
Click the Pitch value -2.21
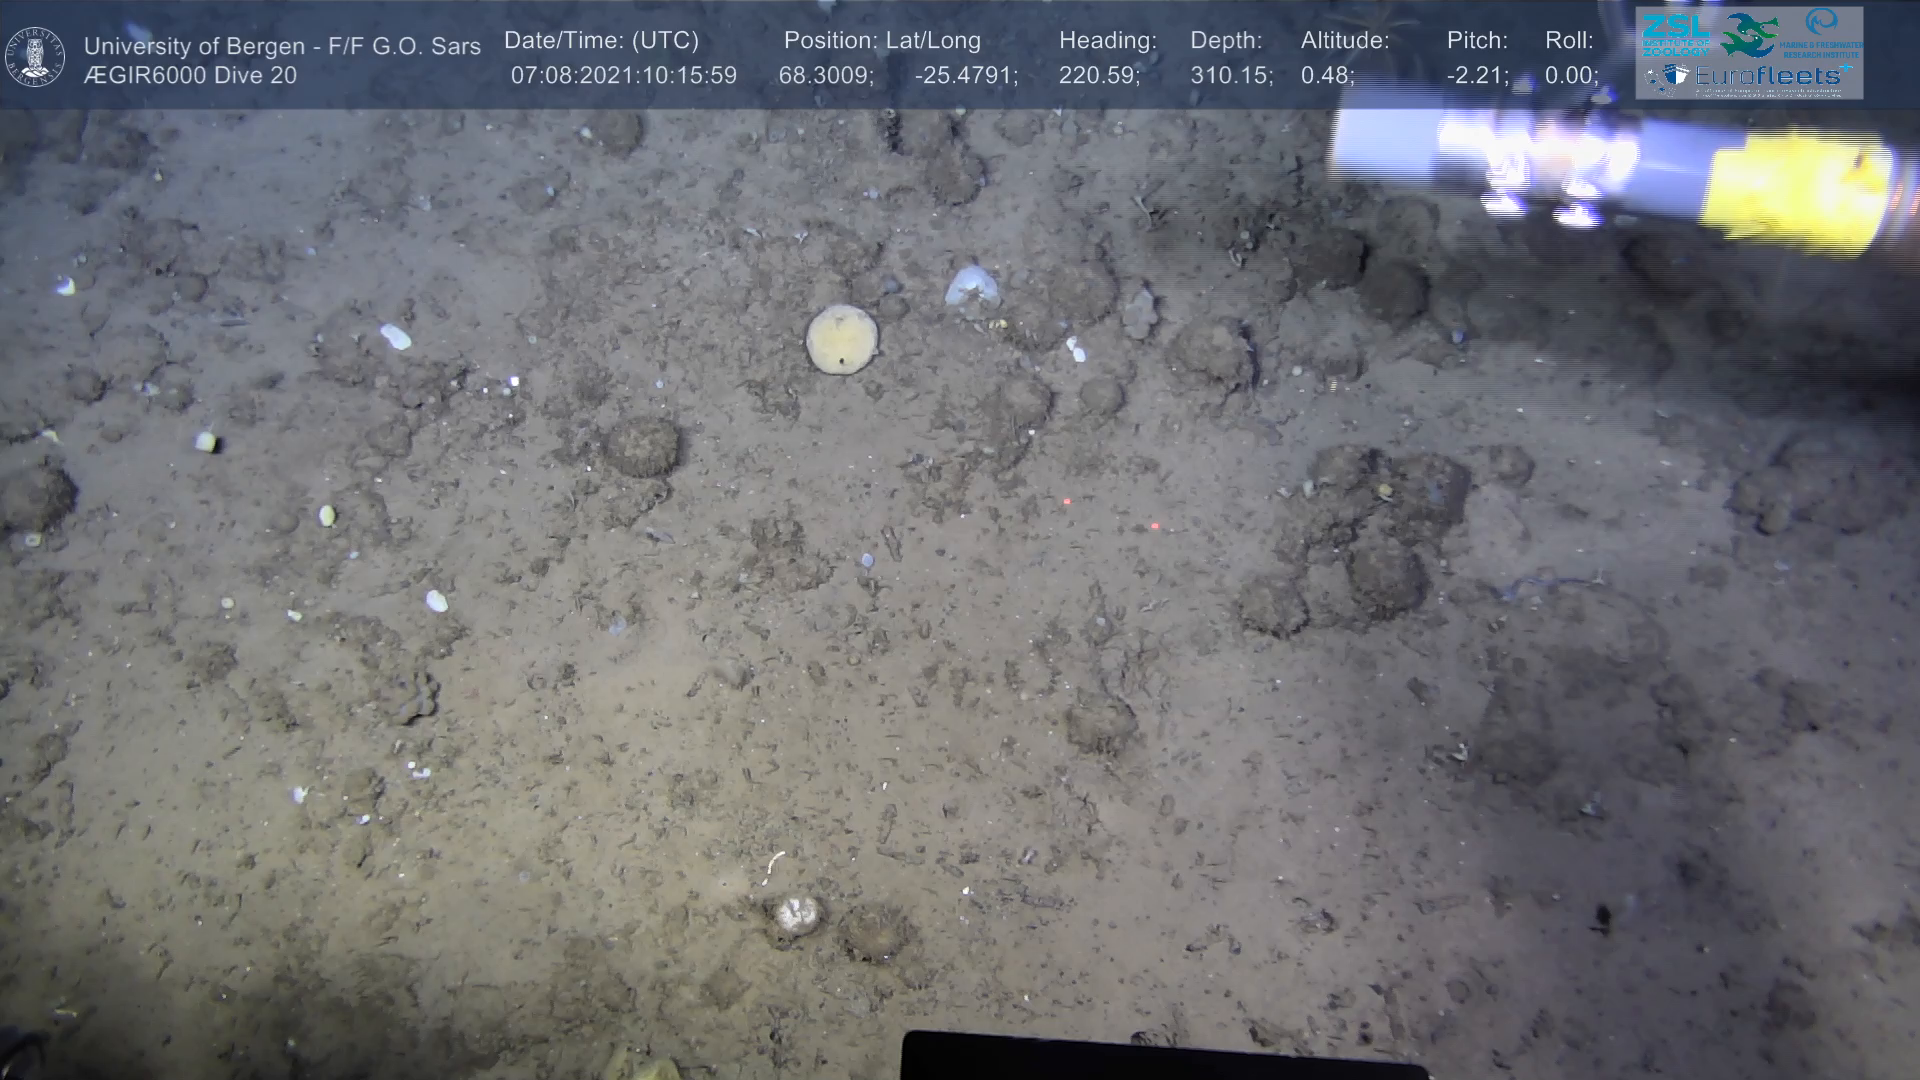click(1475, 76)
